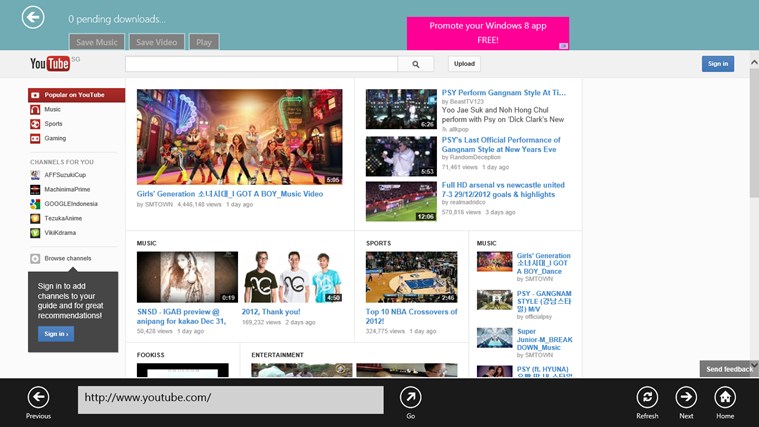759x427 pixels.
Task: Open Browse channels link
Action: click(x=67, y=258)
